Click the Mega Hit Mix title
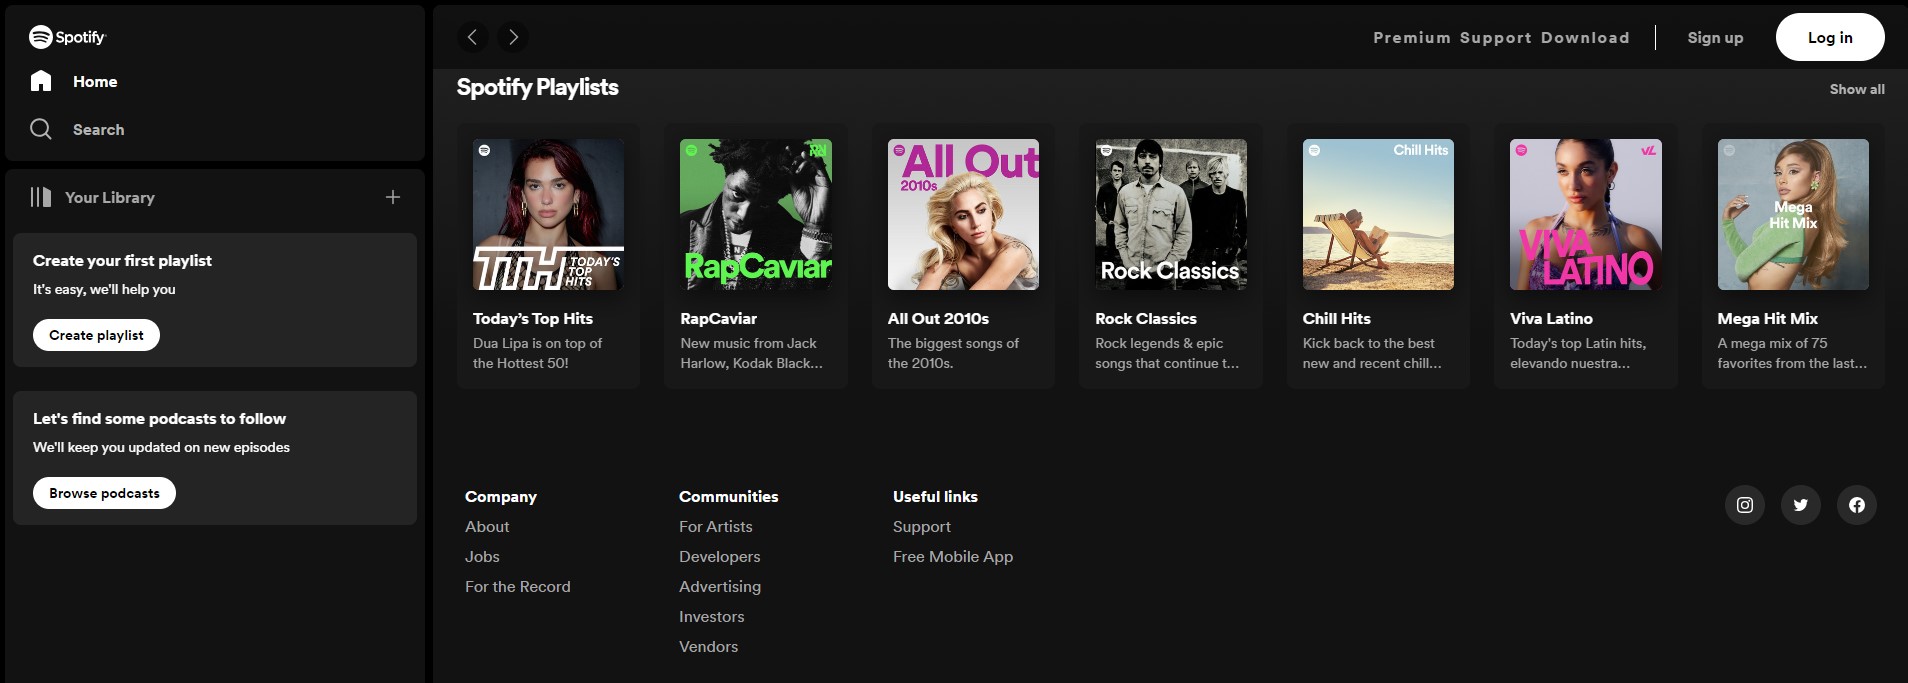 point(1768,319)
